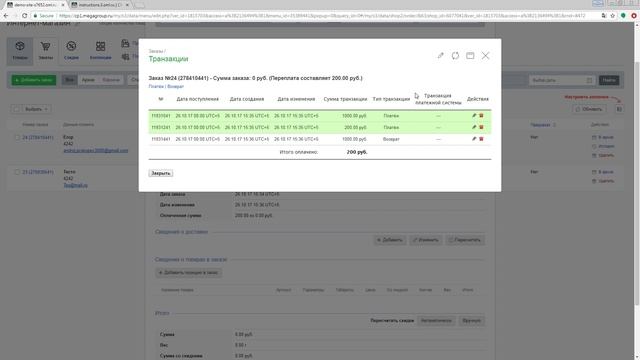Click the window-mode icon in the Транзакции dialog header

tap(470, 56)
